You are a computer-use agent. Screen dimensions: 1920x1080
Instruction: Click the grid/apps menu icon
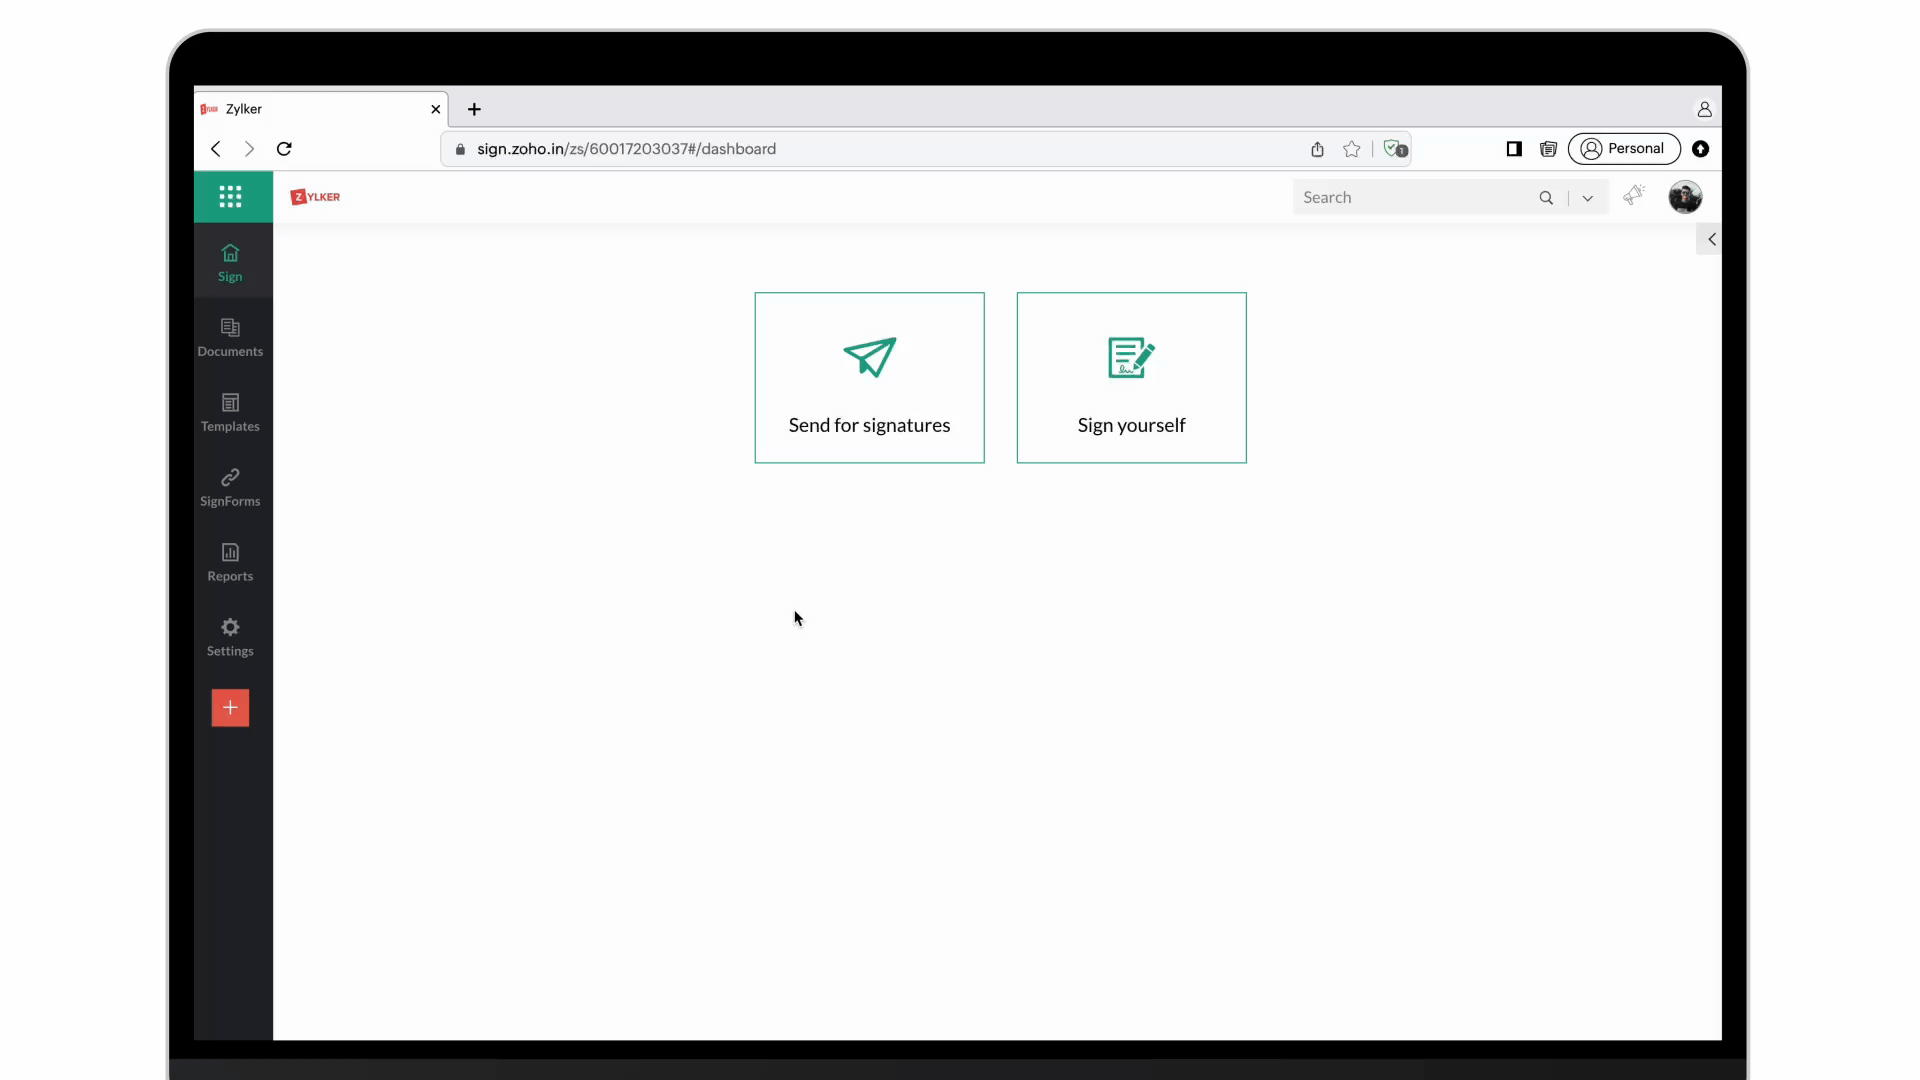point(231,196)
